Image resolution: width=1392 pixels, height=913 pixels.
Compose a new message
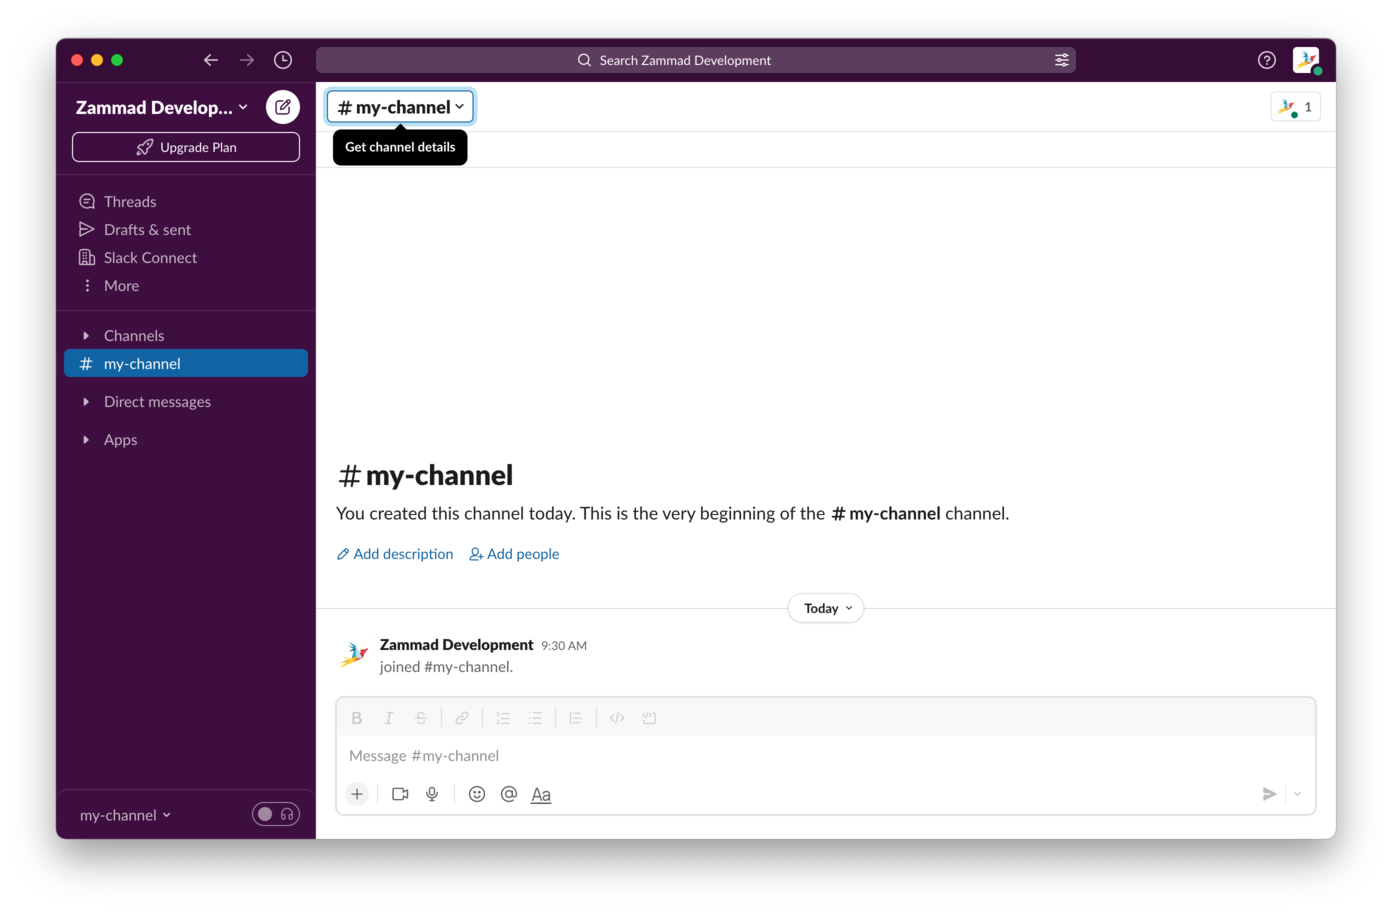283,107
